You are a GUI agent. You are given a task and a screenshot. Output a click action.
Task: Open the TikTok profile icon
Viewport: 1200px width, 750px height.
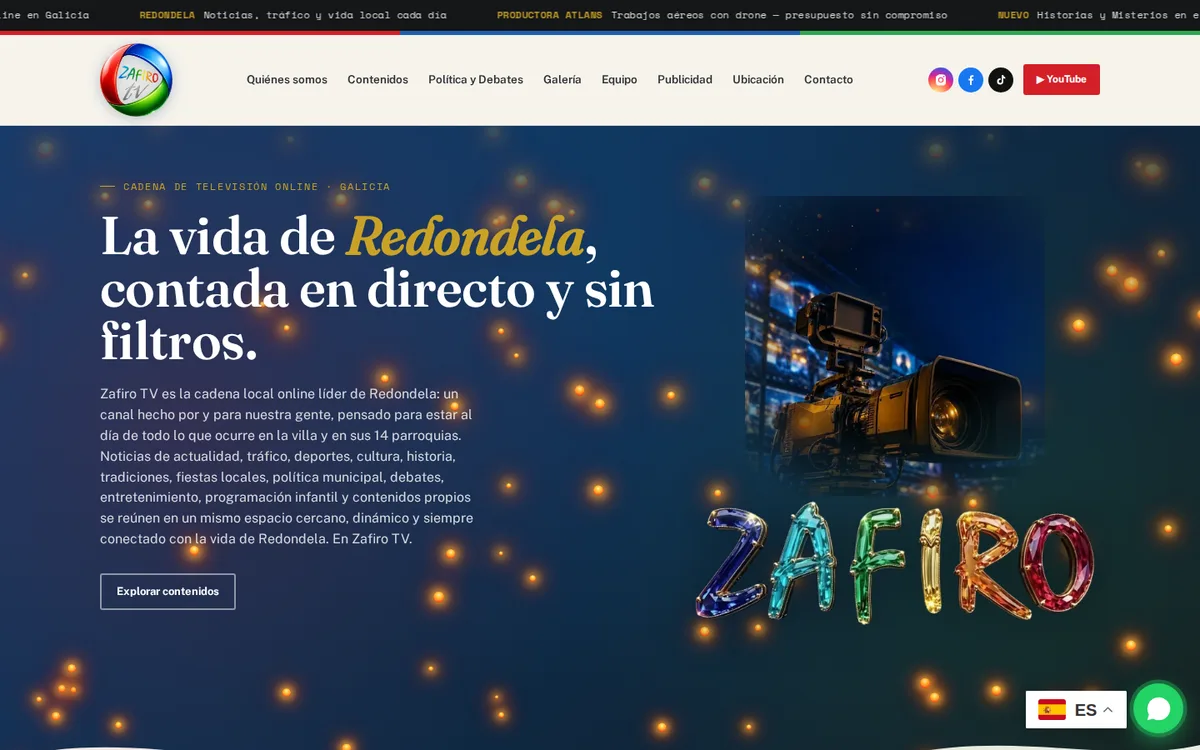(1000, 80)
